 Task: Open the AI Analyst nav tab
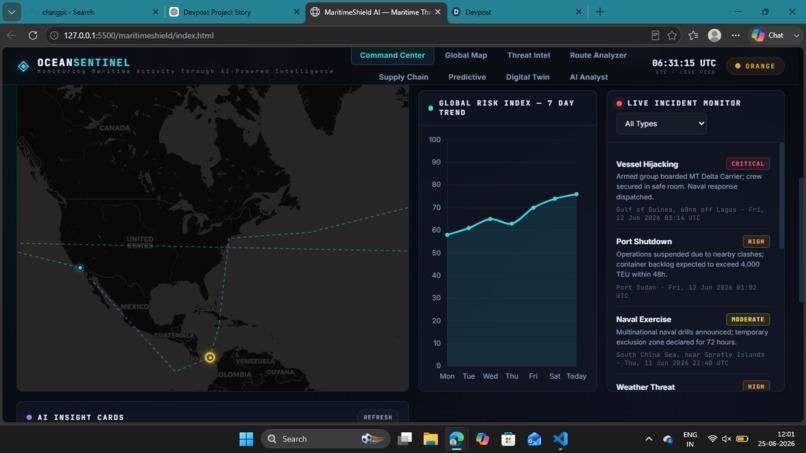coord(589,77)
